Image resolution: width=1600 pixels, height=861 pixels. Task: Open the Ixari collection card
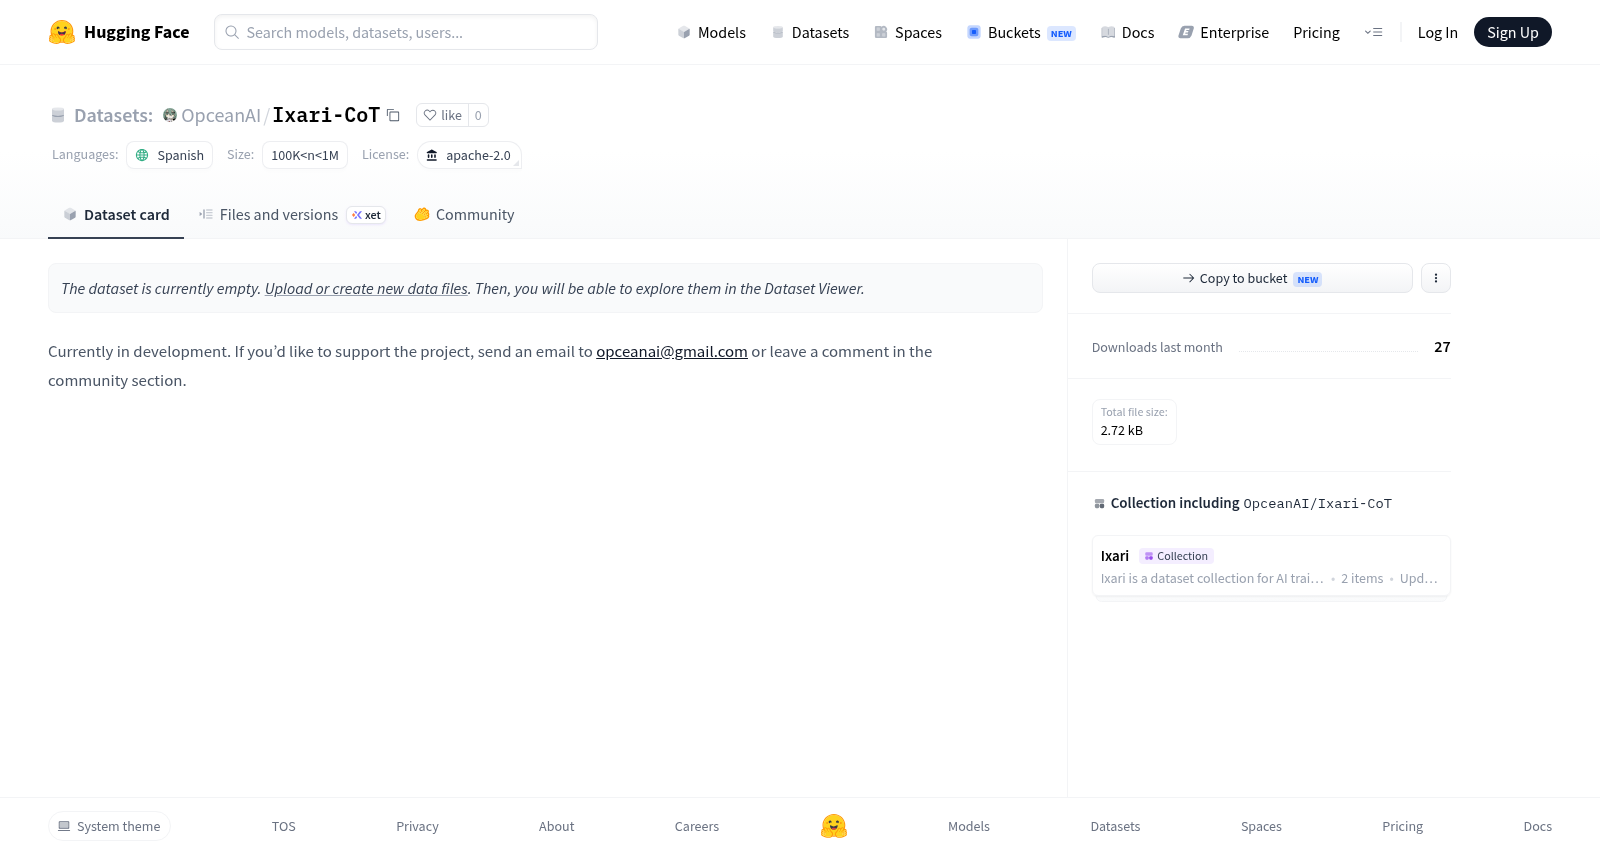coord(1271,566)
